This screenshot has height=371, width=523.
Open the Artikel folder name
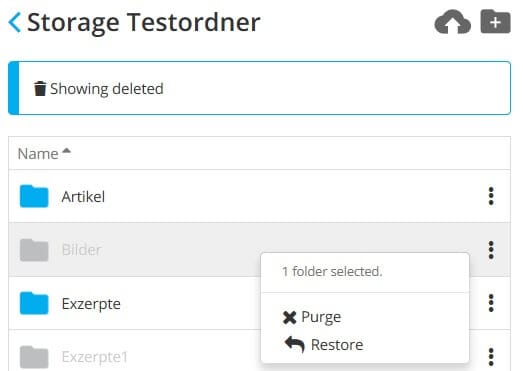[x=83, y=197]
